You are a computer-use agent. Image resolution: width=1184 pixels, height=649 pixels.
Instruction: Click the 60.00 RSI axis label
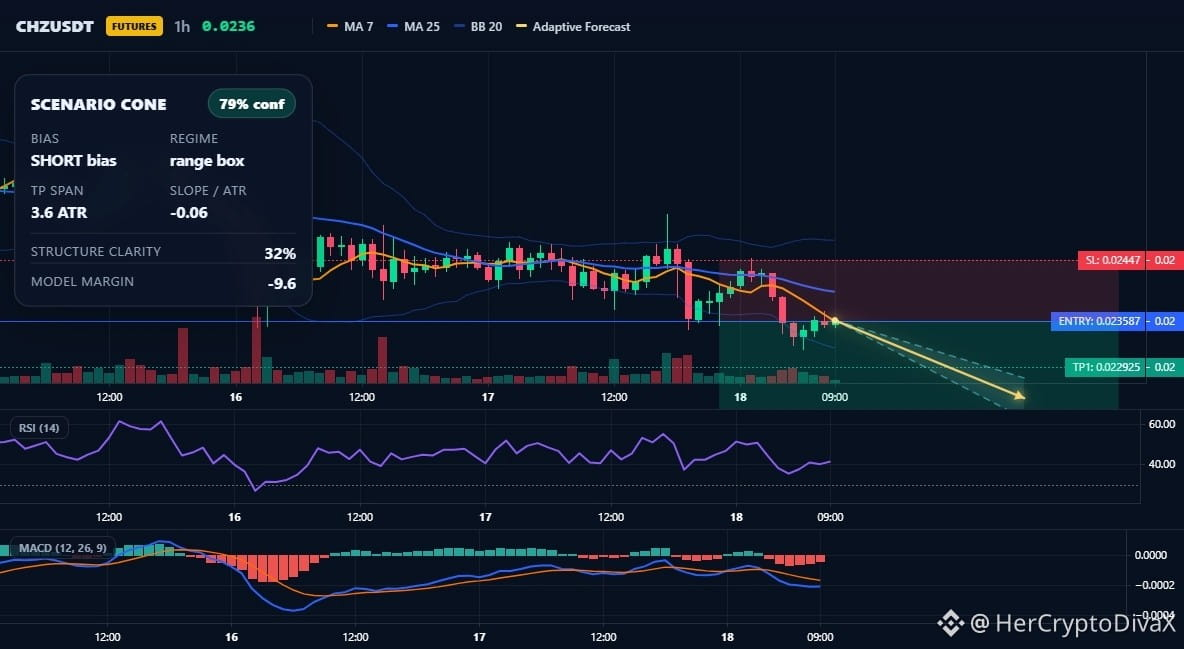click(1161, 424)
